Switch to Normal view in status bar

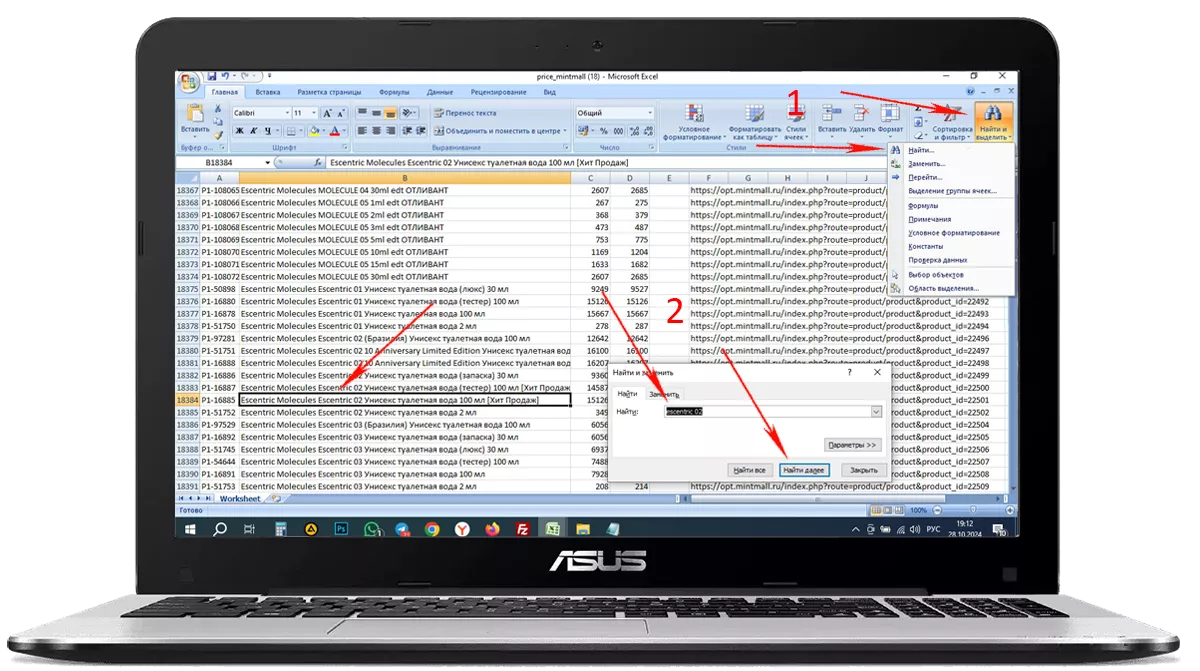pyautogui.click(x=874, y=510)
